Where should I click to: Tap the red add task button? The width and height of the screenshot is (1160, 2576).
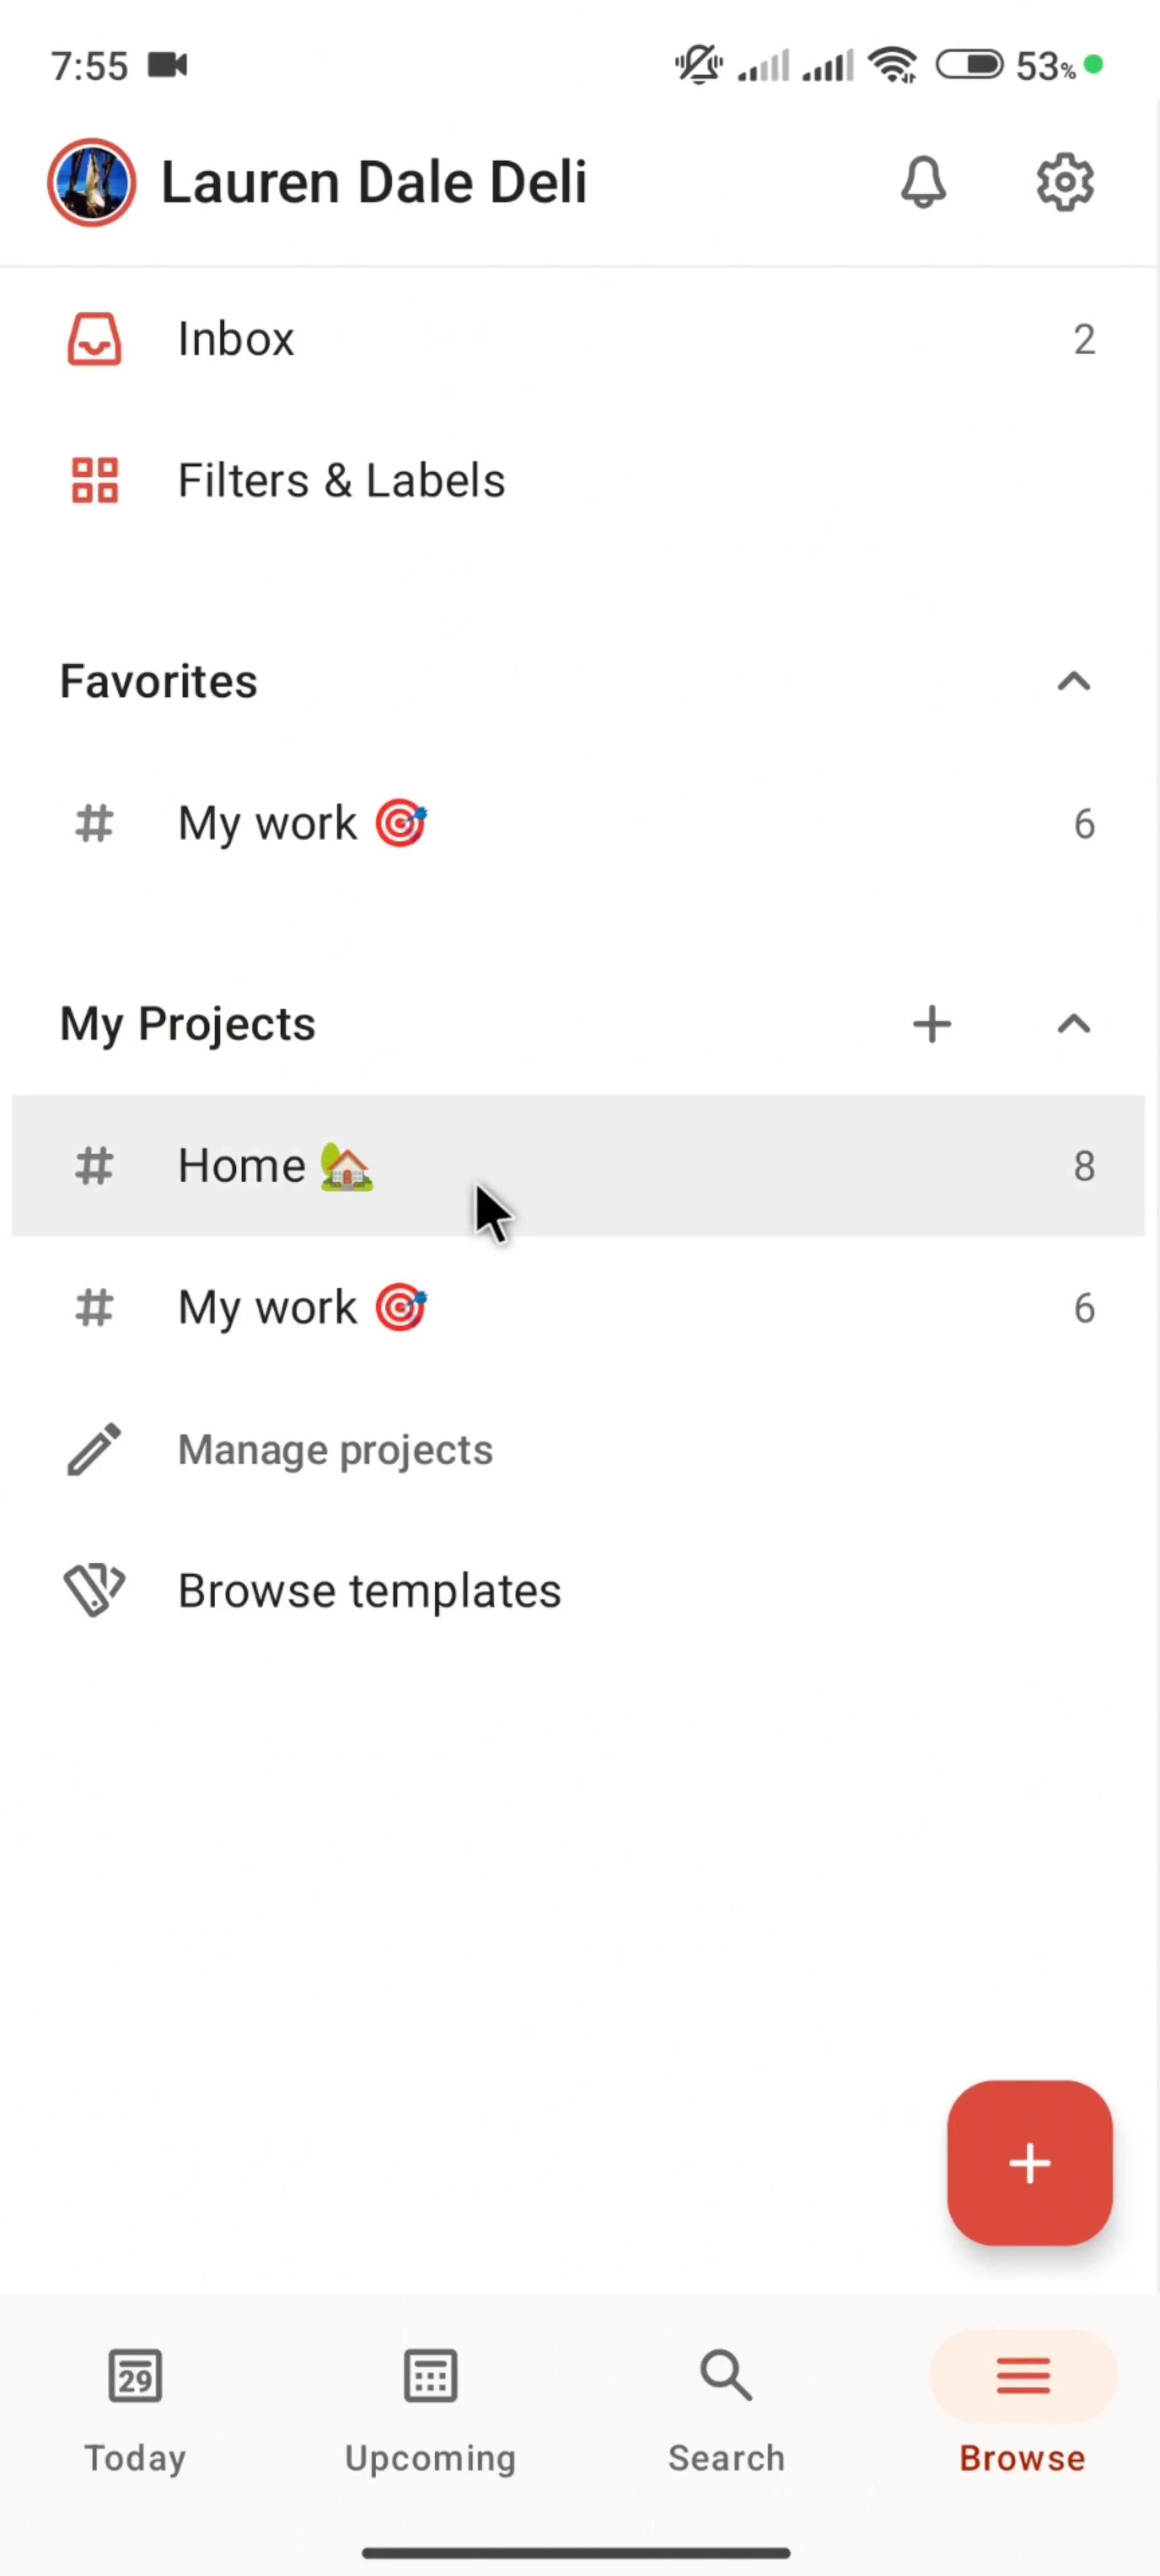tap(1029, 2162)
